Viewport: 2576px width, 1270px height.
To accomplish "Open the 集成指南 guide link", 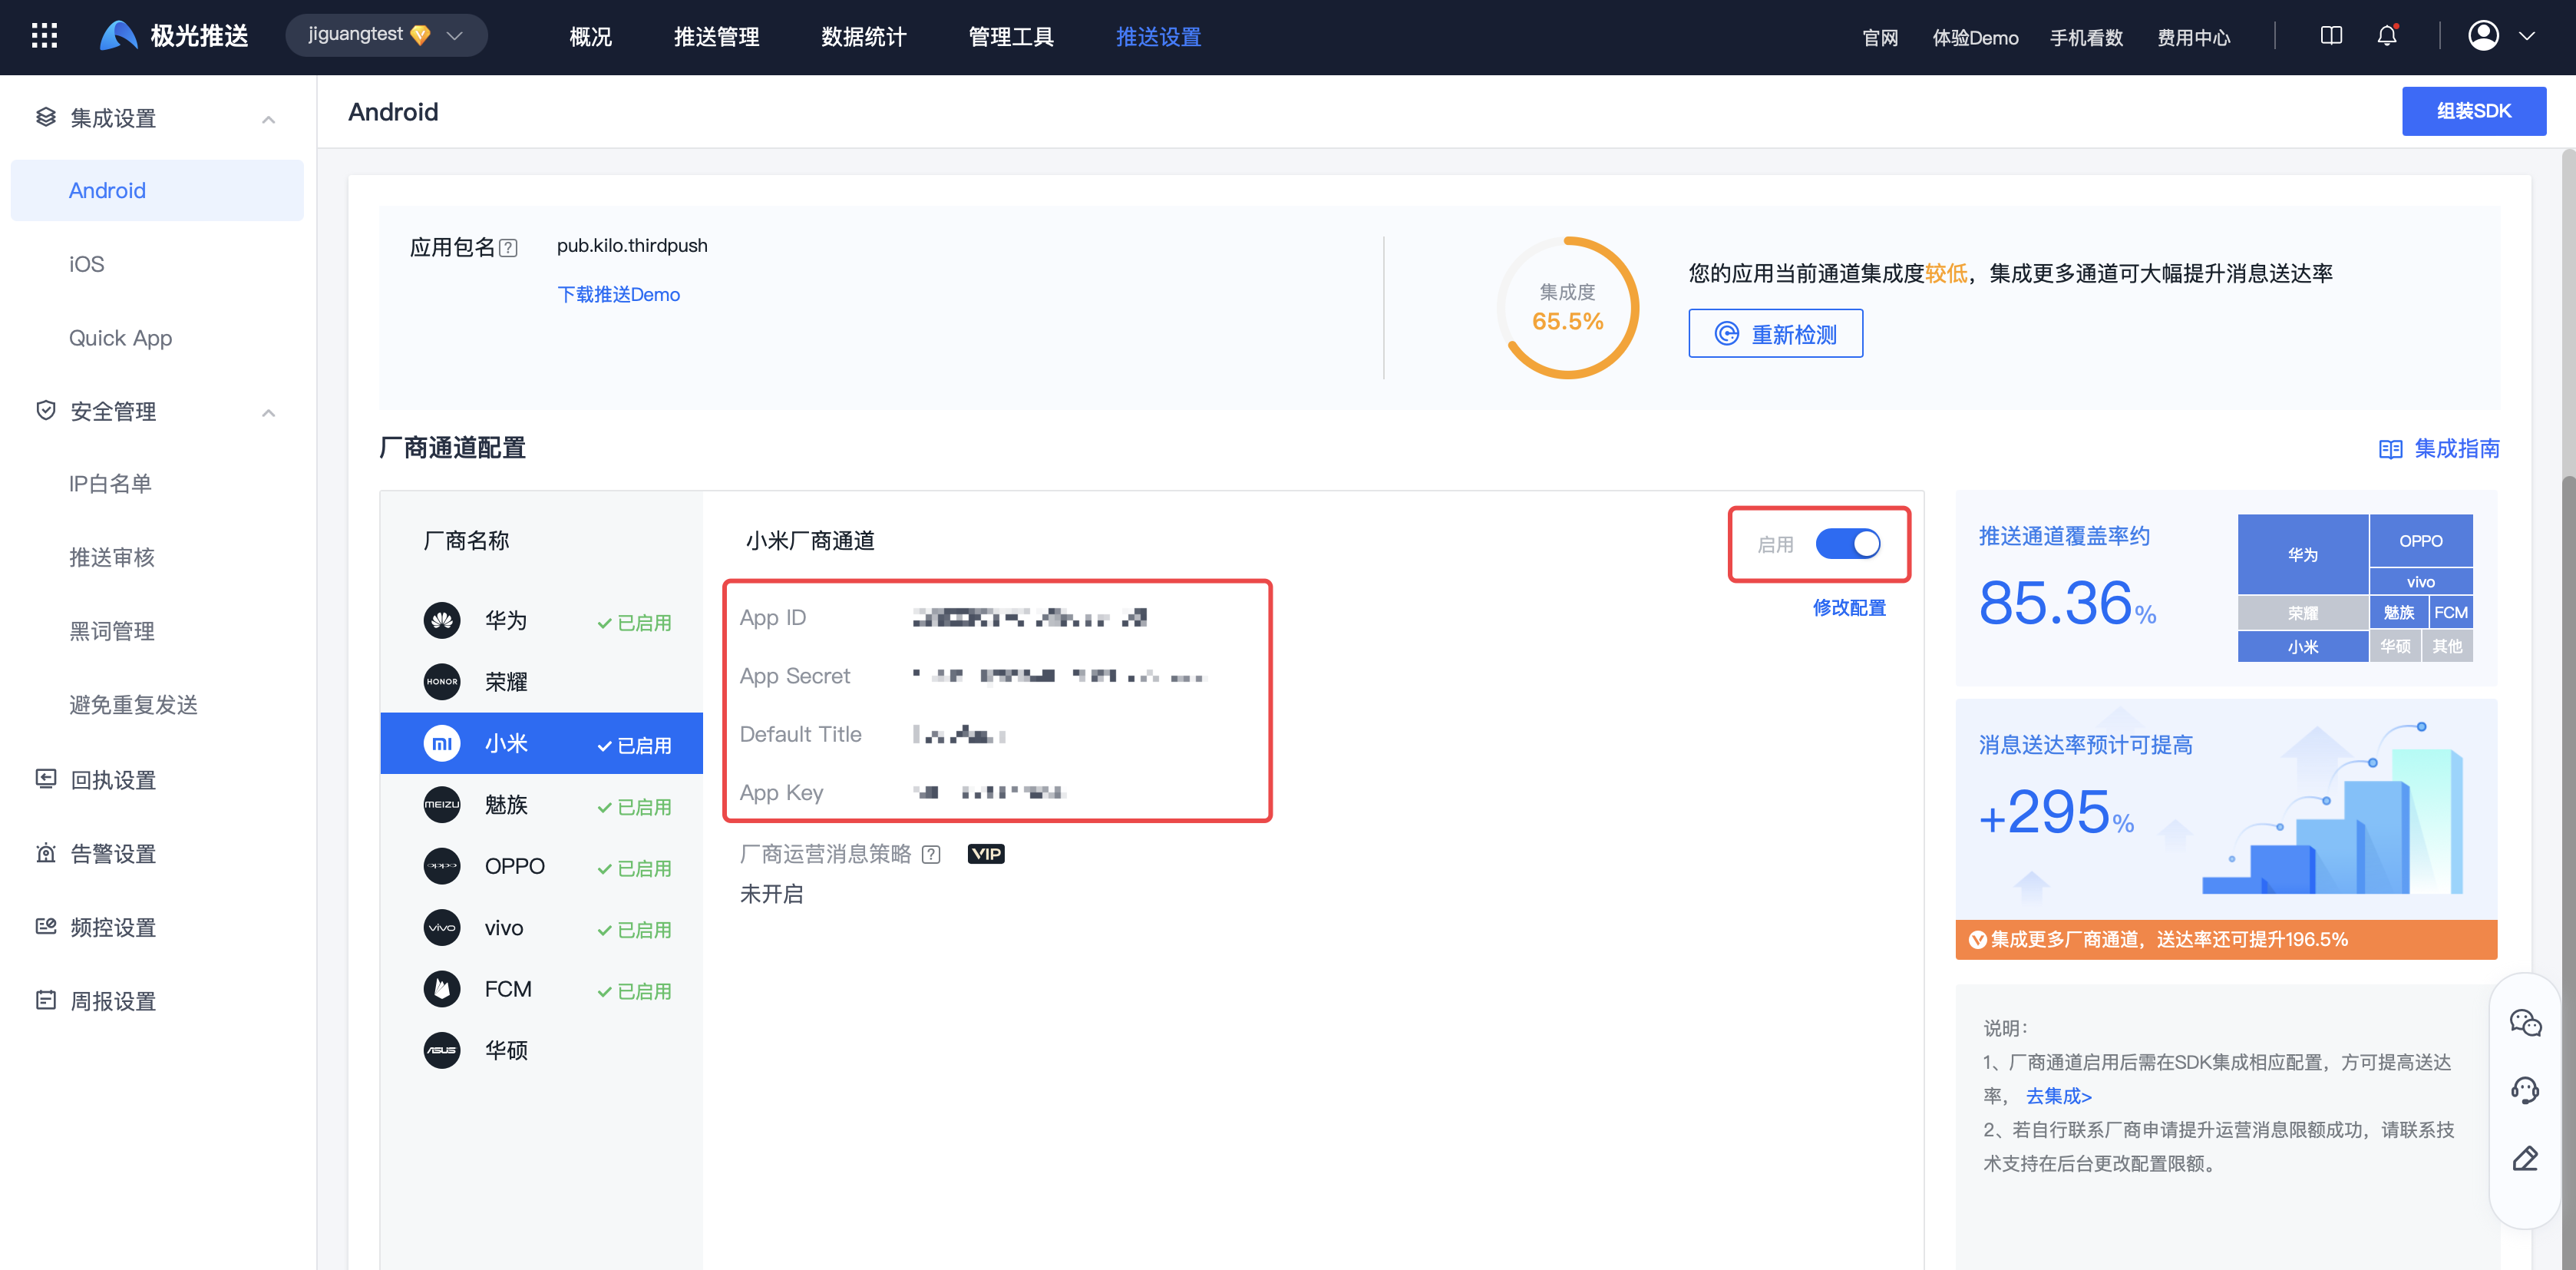I will [2438, 448].
